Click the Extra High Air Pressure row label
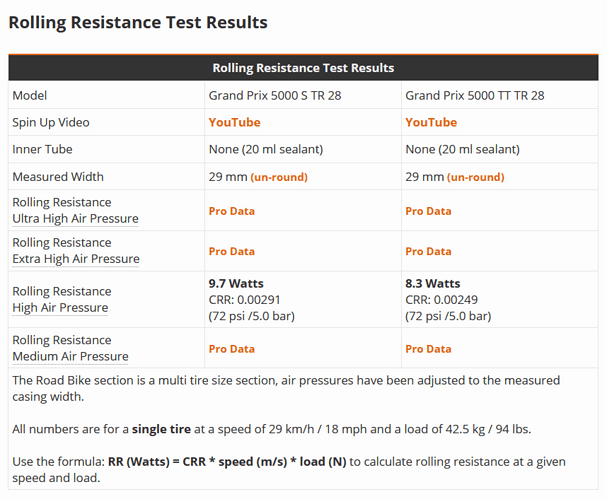This screenshot has height=499, width=607. coord(75,258)
